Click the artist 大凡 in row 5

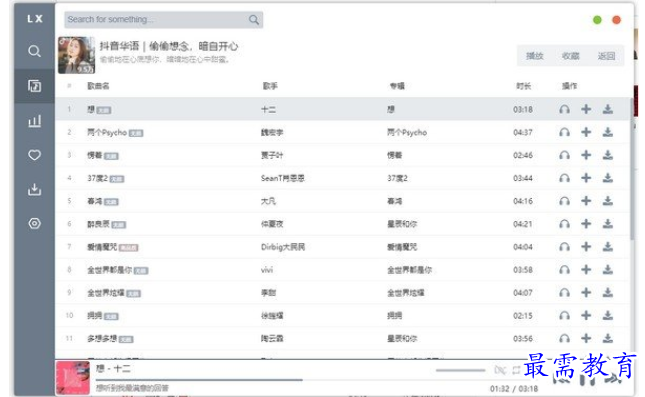268,201
